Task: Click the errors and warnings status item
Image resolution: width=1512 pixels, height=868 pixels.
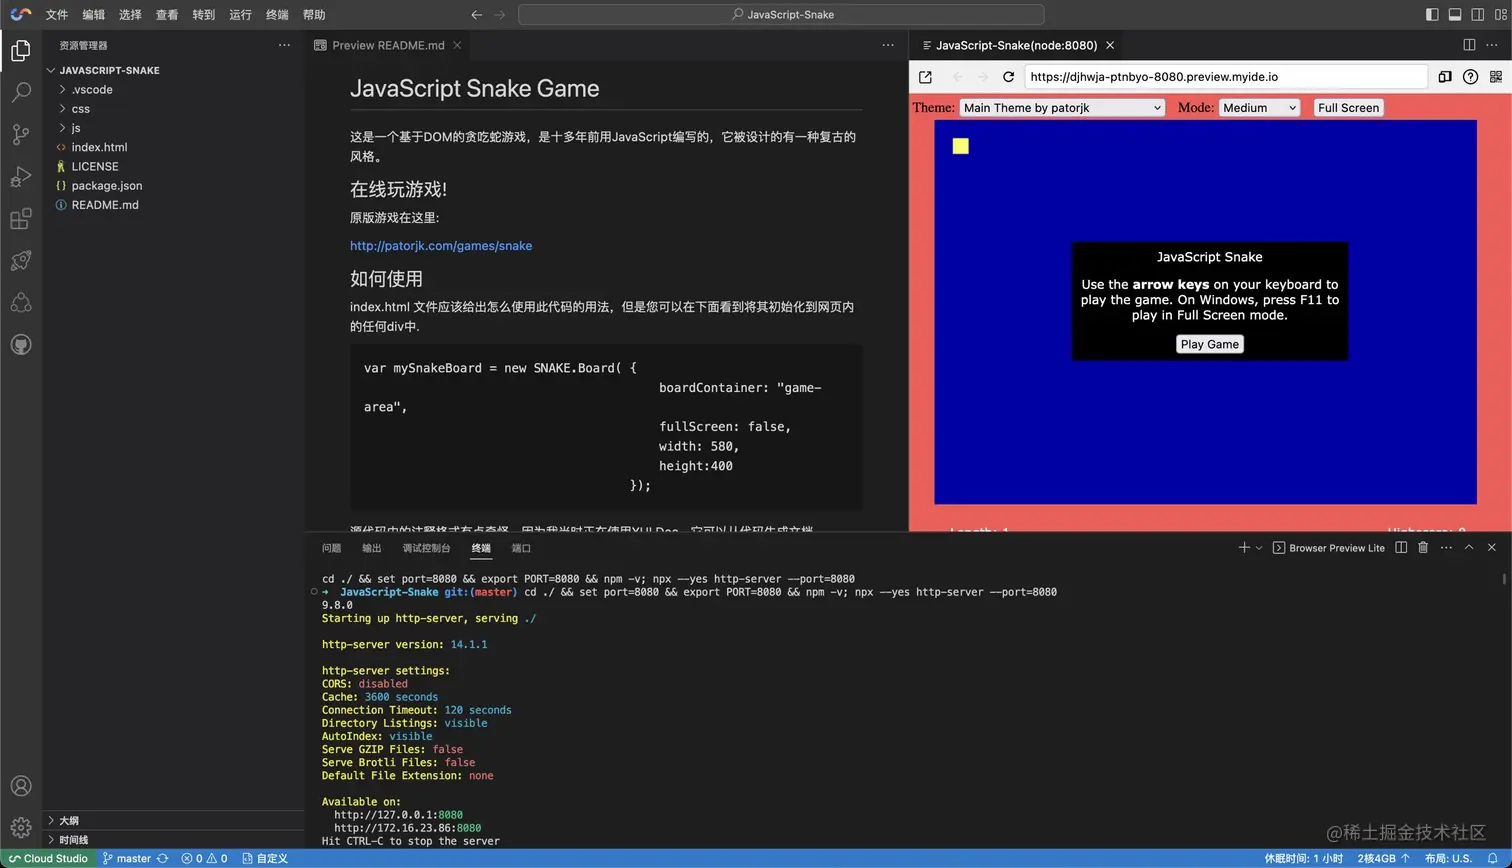Action: pyautogui.click(x=204, y=858)
